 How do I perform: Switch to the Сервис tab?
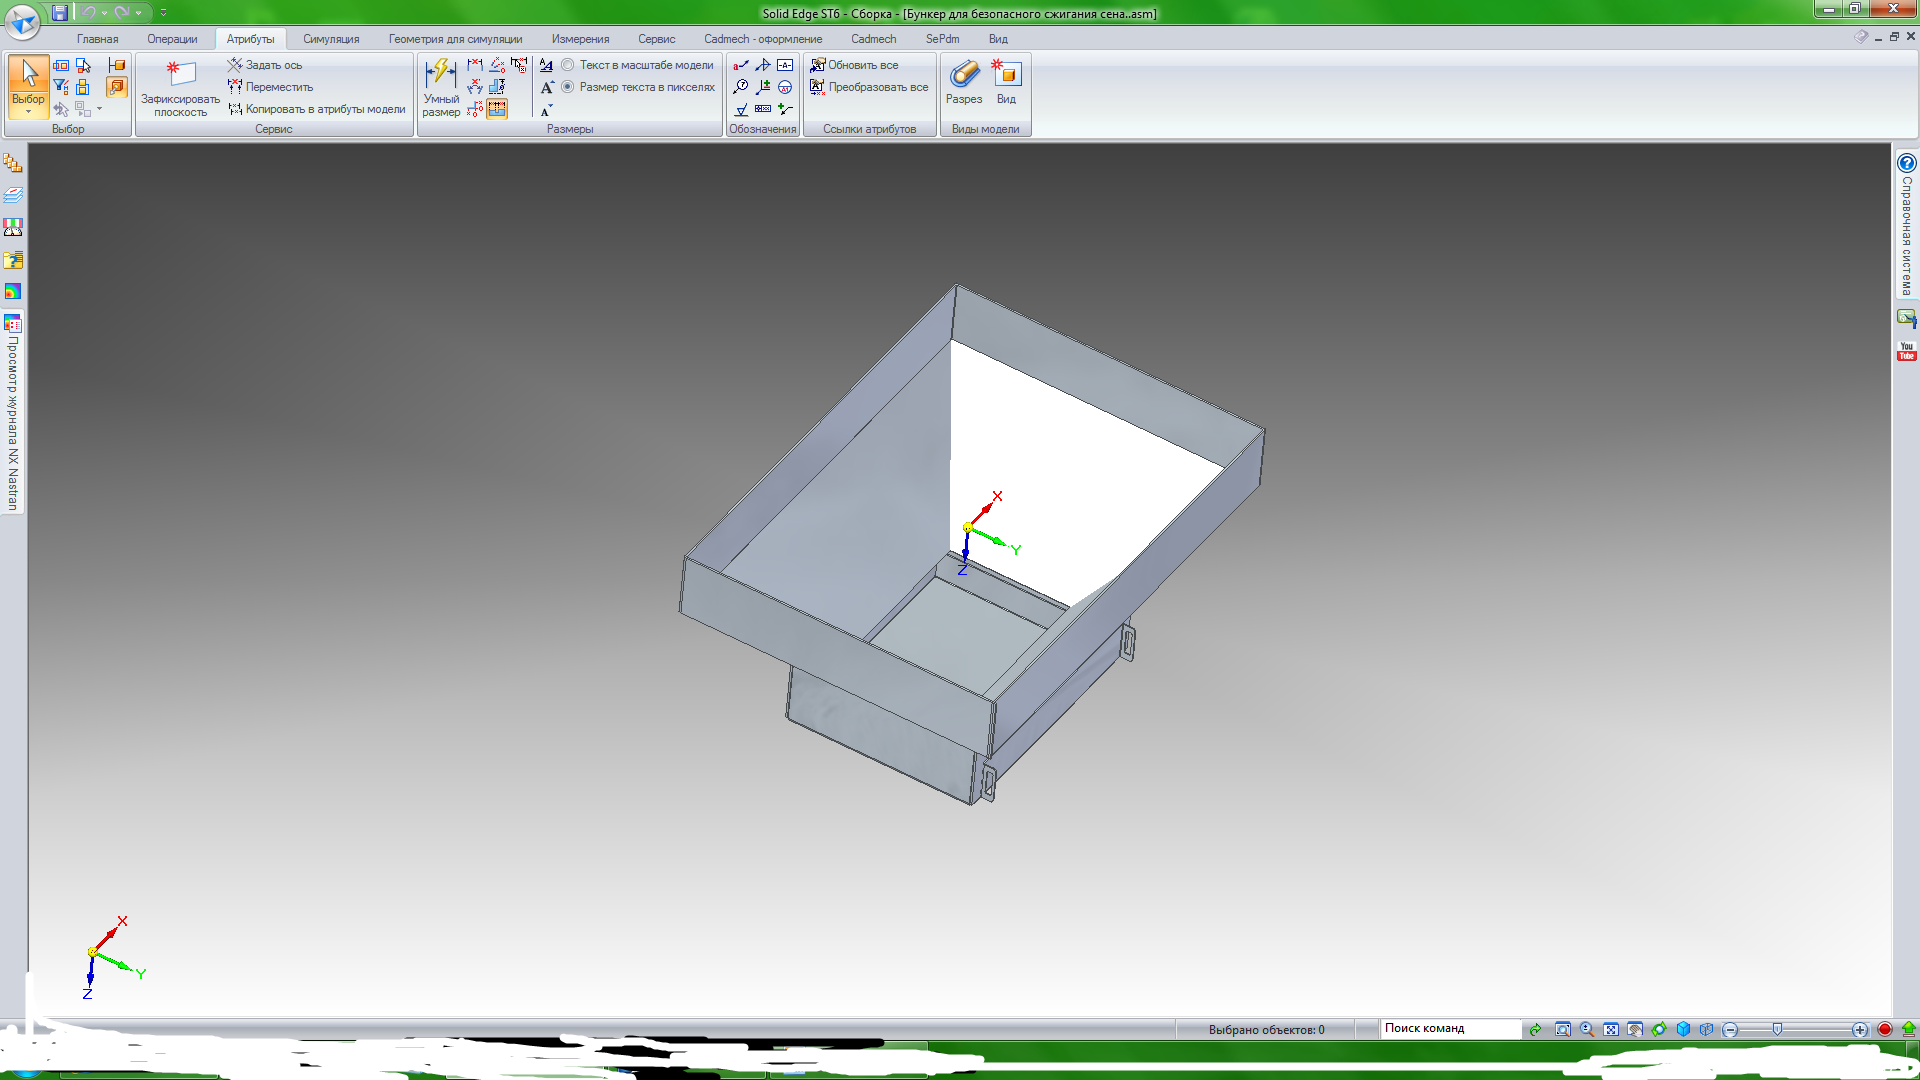[x=656, y=39]
